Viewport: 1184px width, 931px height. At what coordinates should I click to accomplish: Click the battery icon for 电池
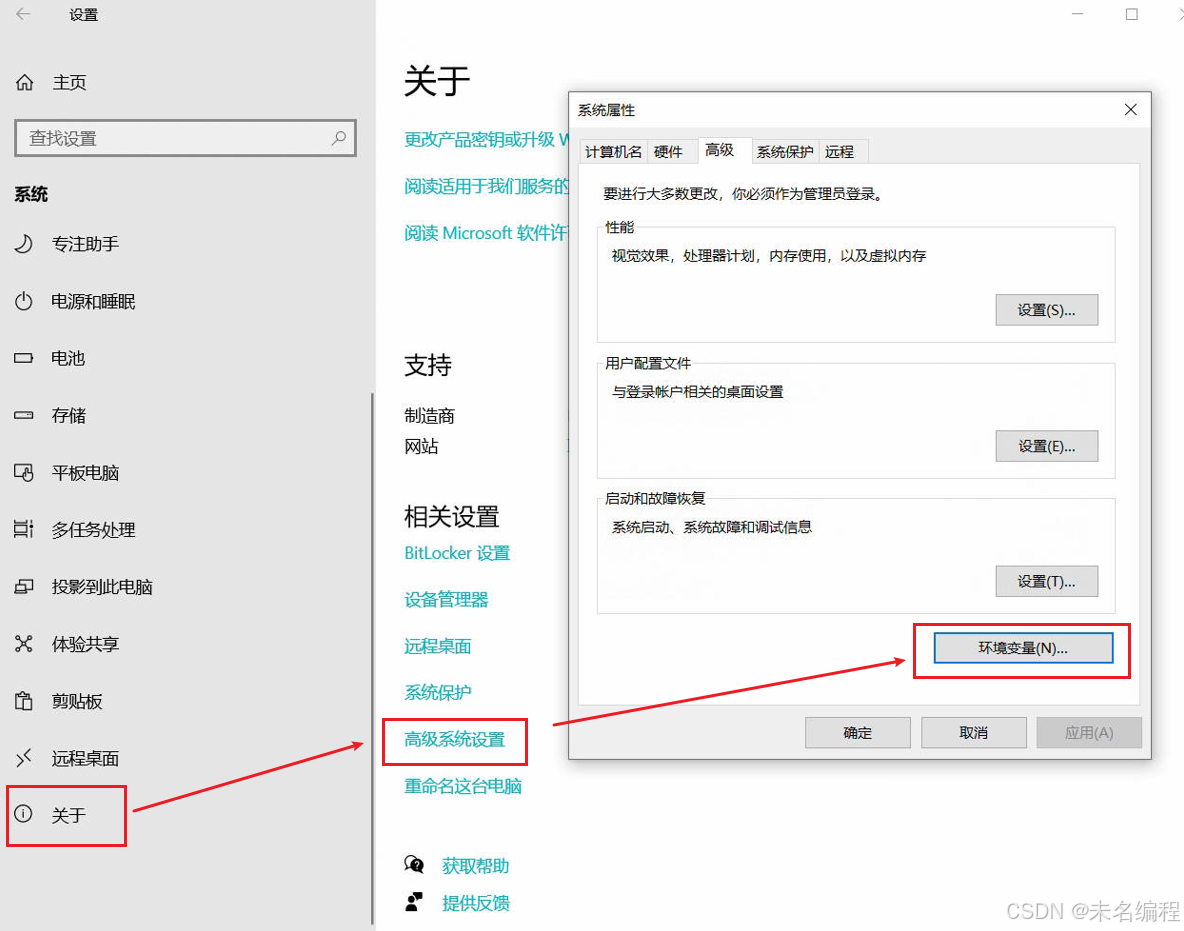[24, 358]
